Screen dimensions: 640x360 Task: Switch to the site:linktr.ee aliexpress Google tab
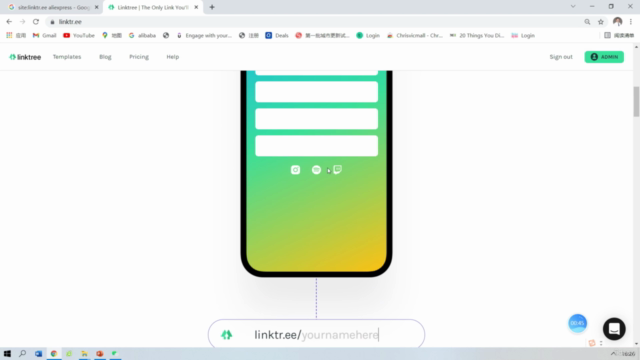click(x=53, y=7)
